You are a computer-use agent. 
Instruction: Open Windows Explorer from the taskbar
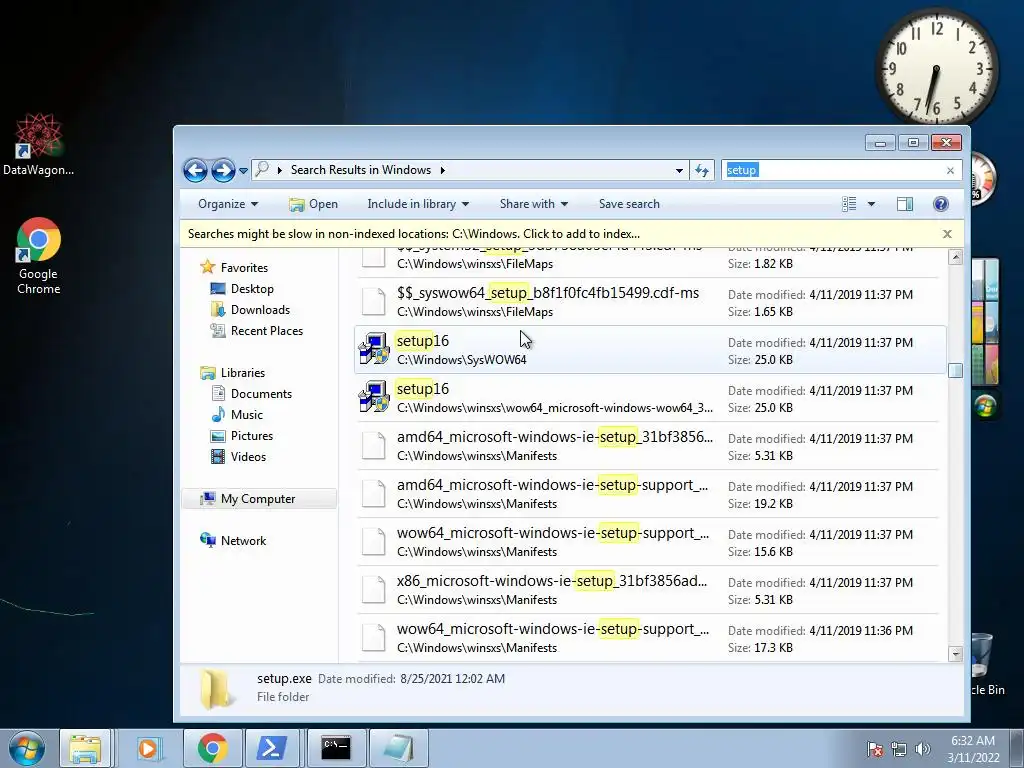coord(86,748)
